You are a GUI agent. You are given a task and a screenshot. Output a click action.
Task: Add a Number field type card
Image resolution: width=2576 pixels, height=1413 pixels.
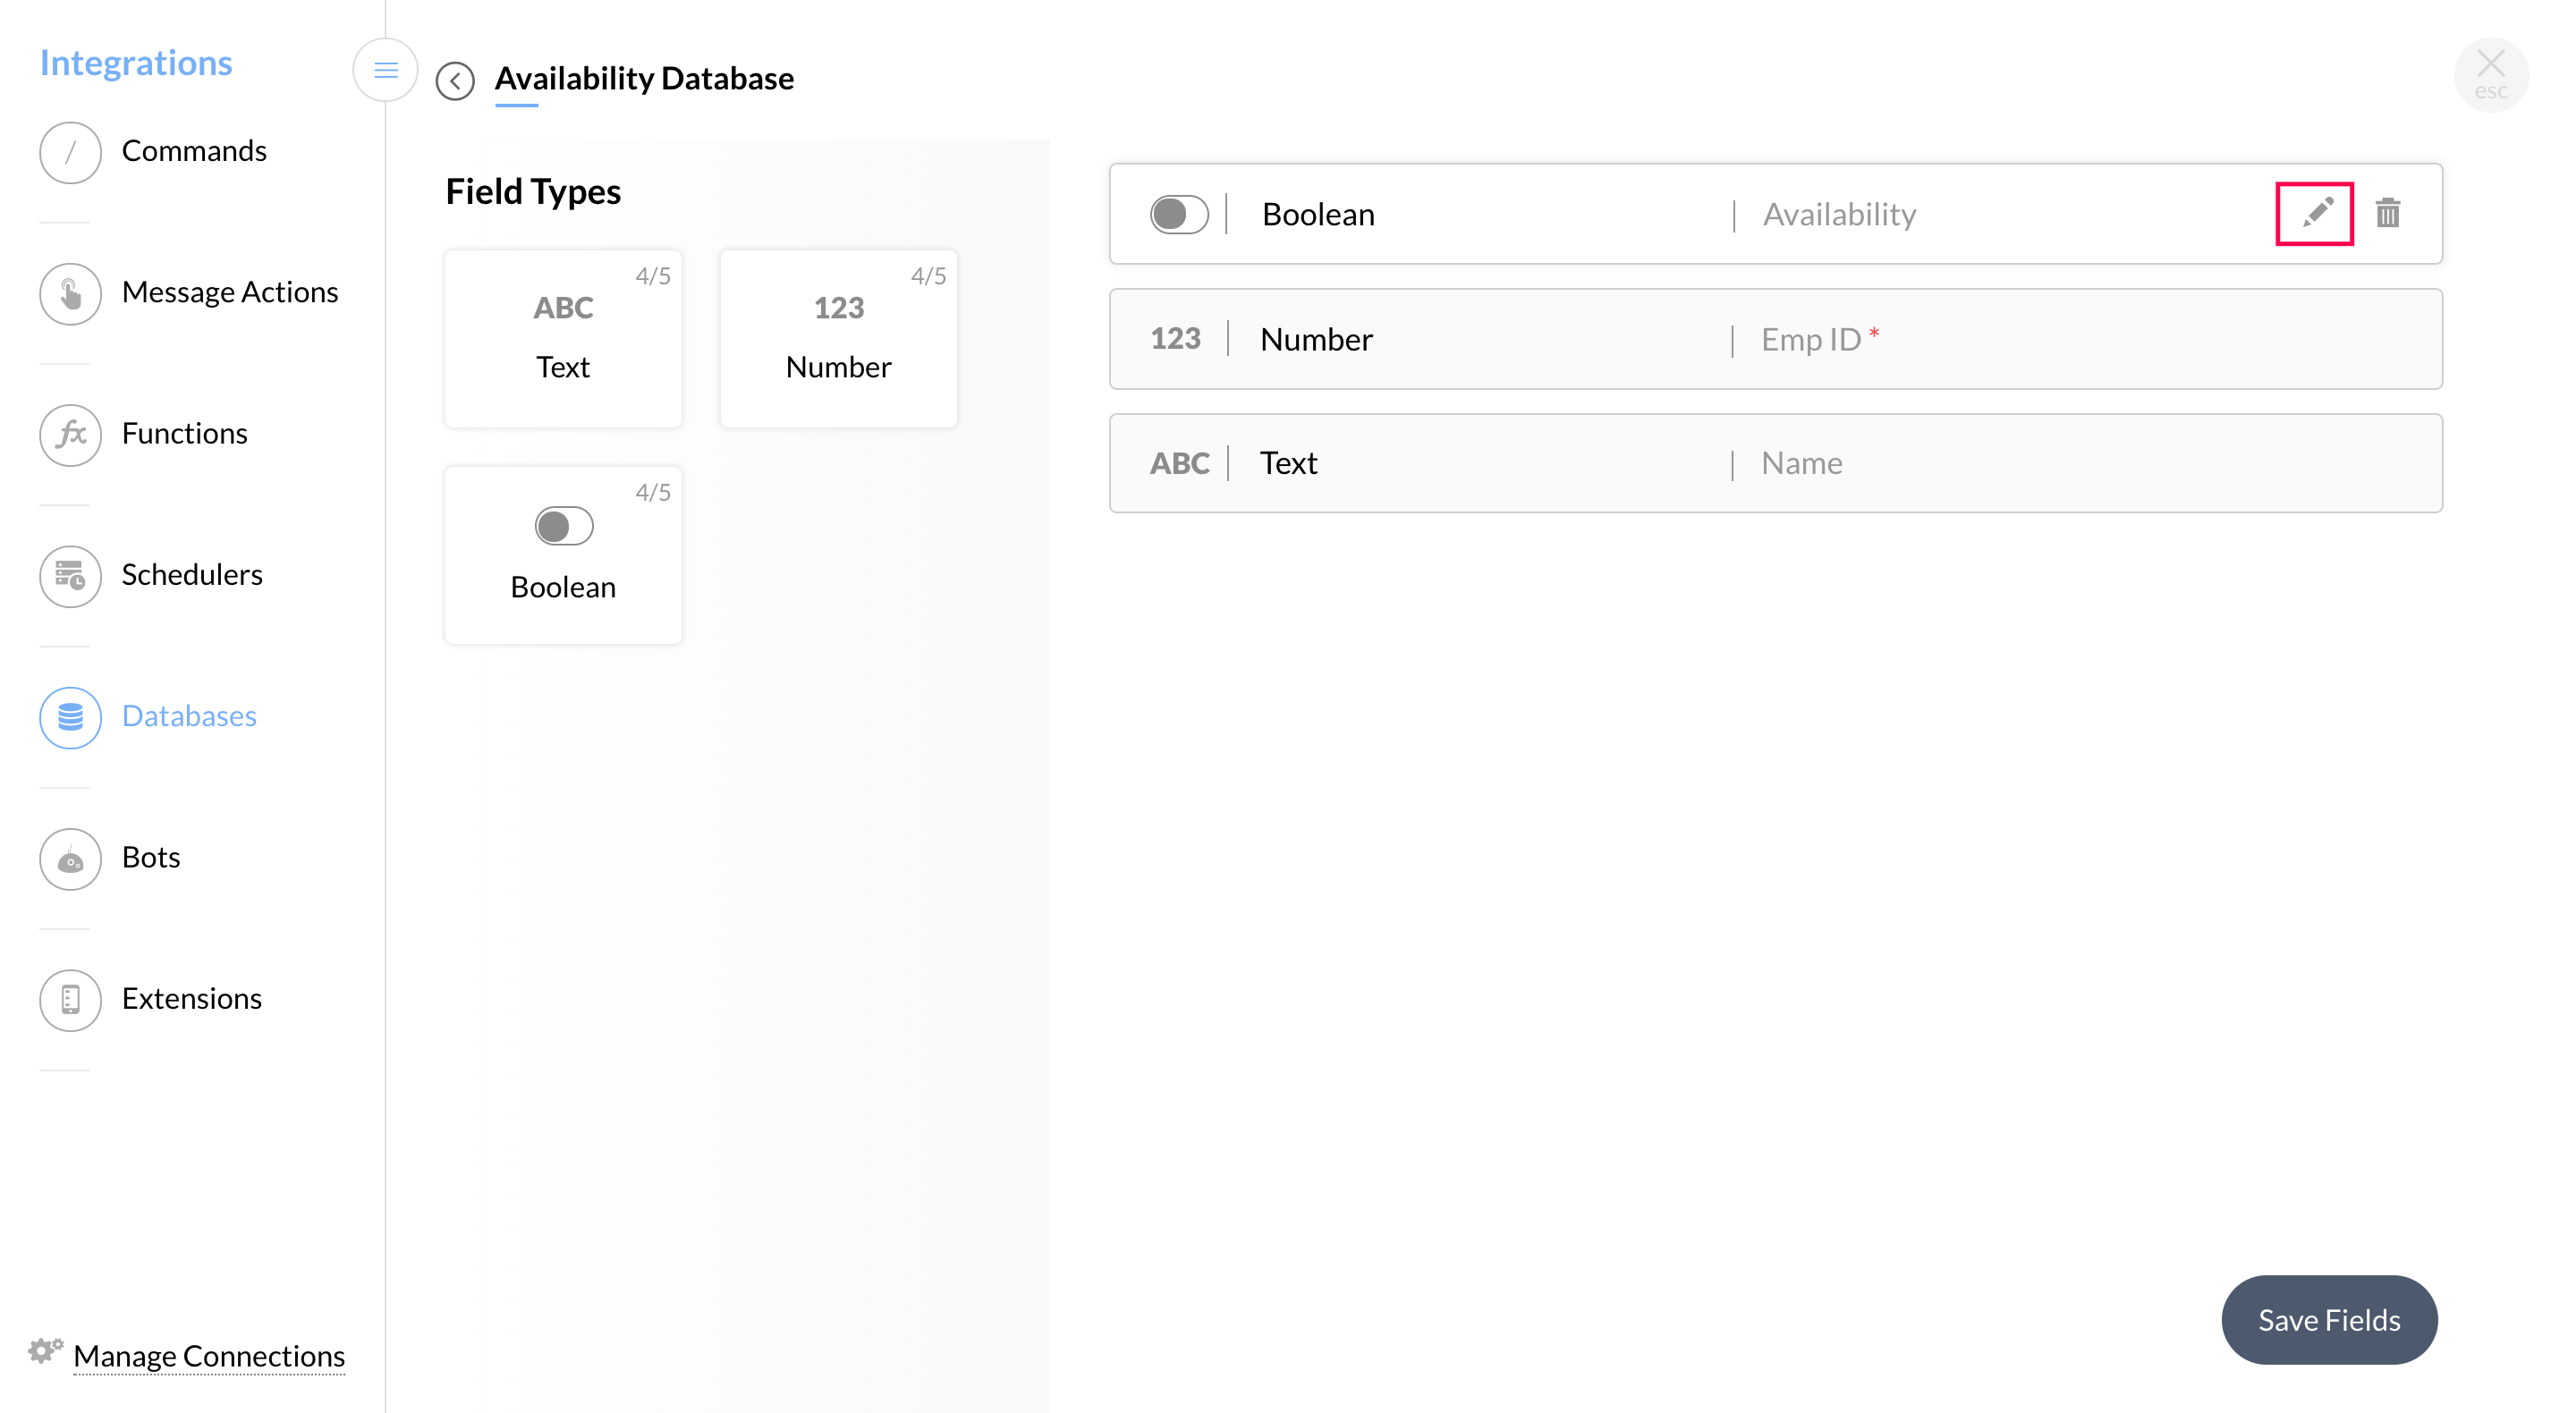838,338
